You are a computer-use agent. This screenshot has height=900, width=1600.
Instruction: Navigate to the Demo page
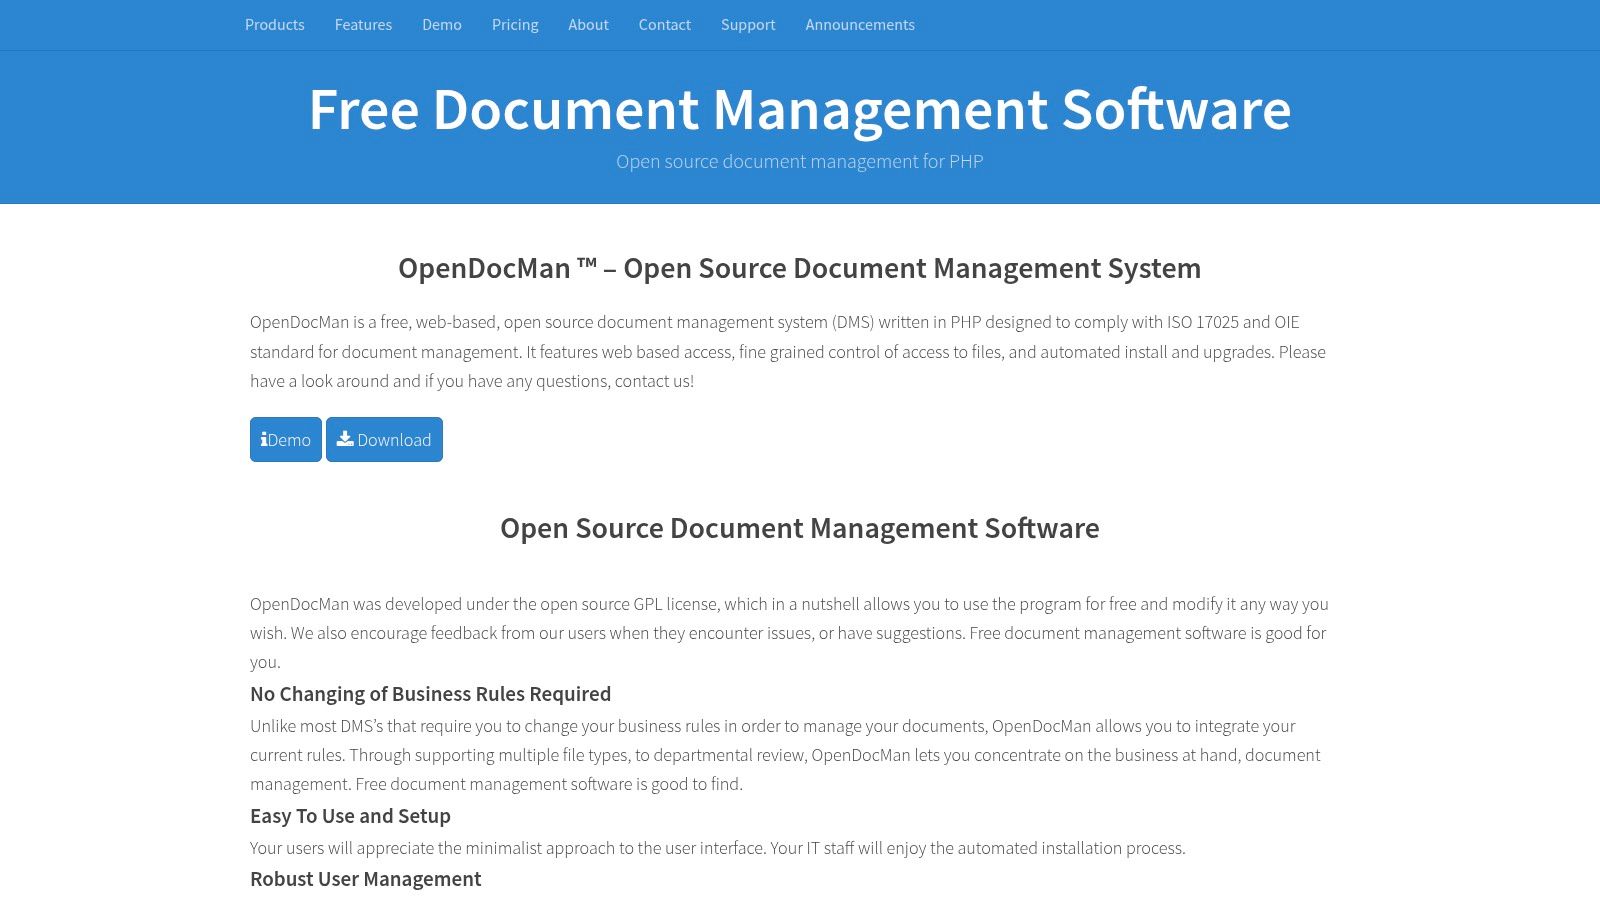click(x=441, y=25)
